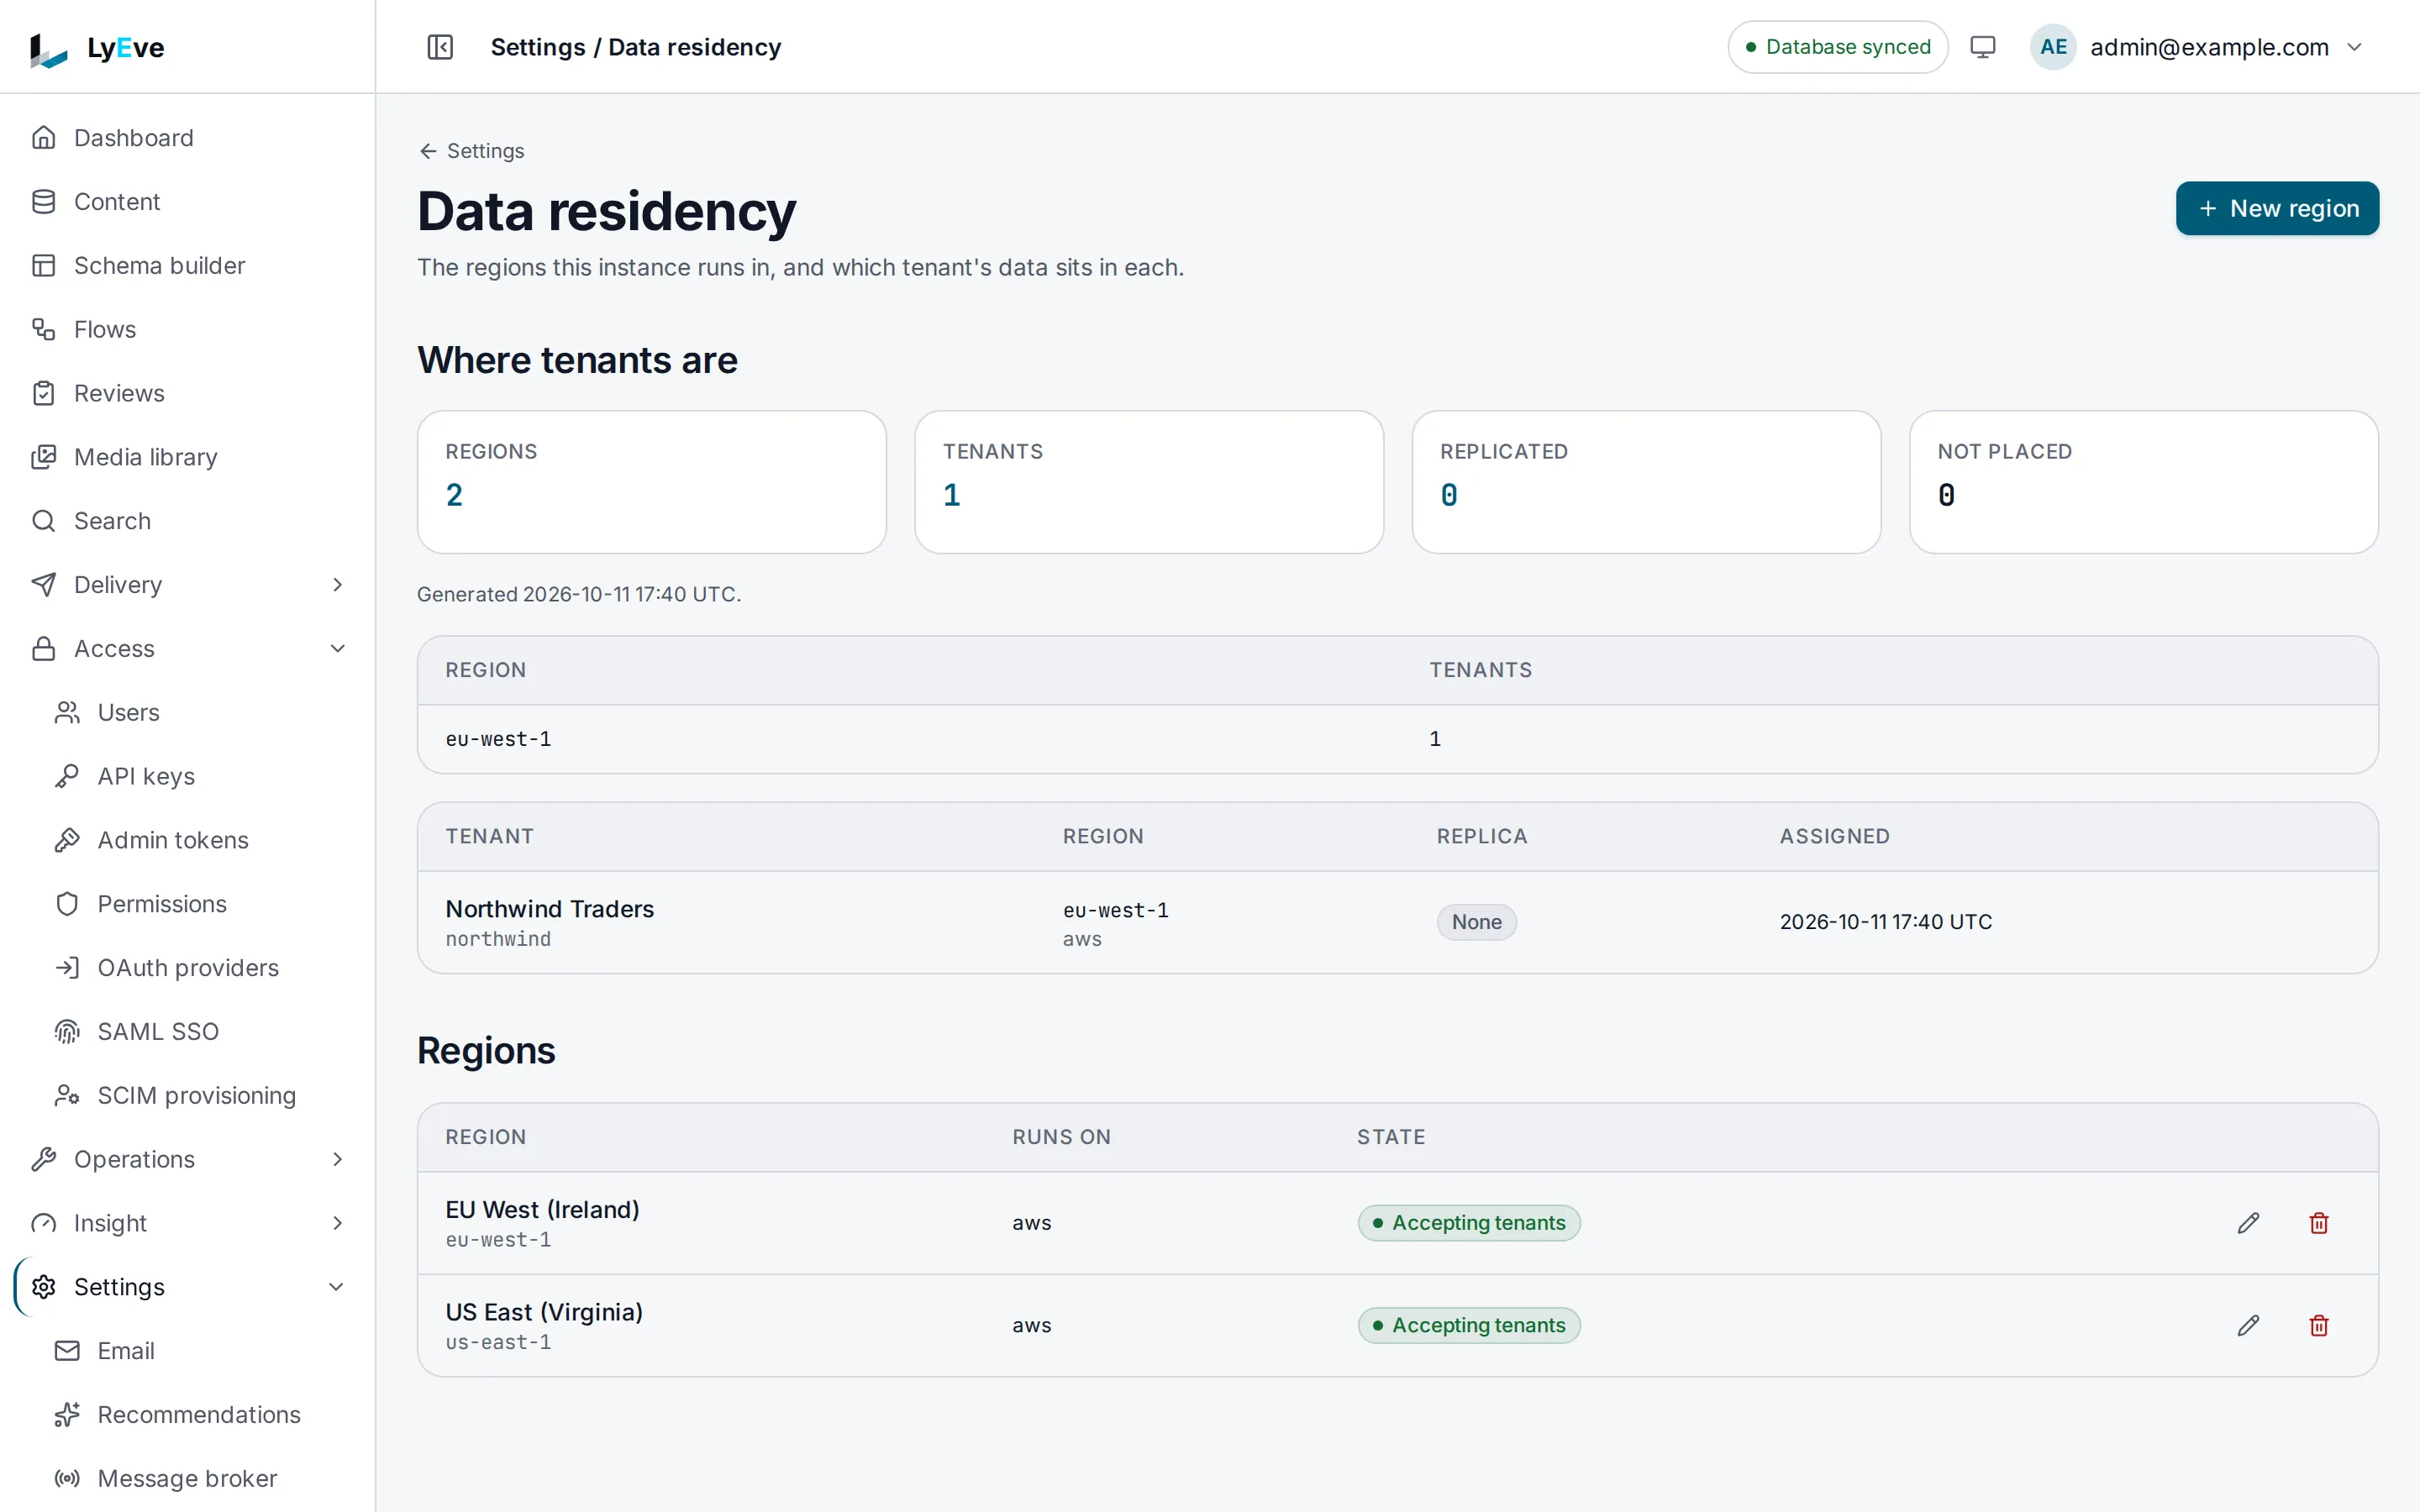This screenshot has height=1512, width=2420.
Task: Open Dashboard from the sidebar
Action: tap(187, 138)
